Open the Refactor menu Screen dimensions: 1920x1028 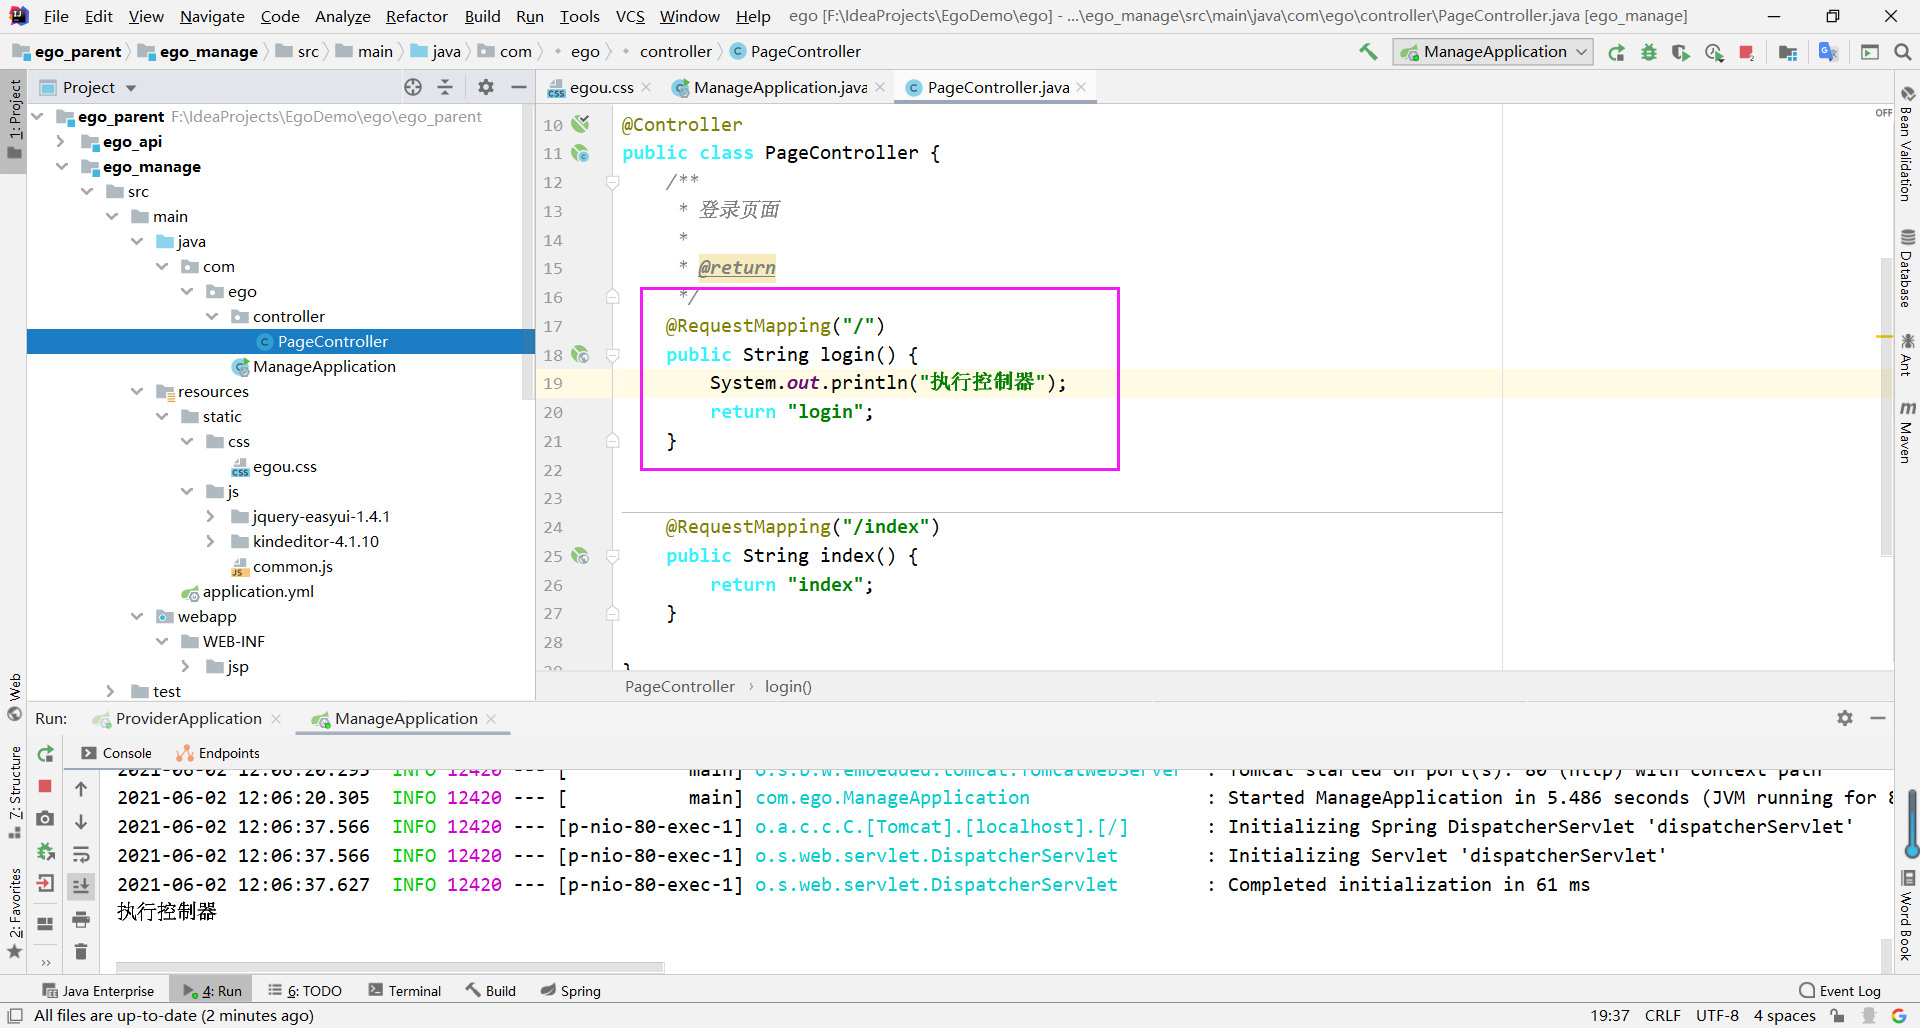pyautogui.click(x=417, y=16)
